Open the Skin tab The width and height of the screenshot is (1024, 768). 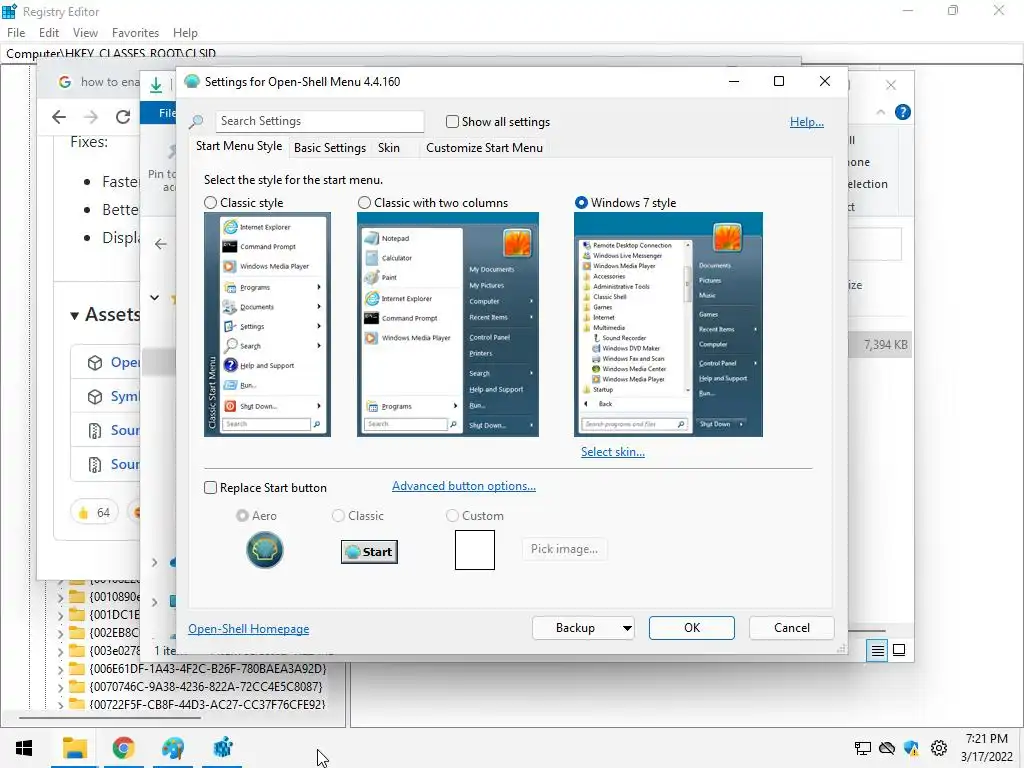[x=389, y=148]
